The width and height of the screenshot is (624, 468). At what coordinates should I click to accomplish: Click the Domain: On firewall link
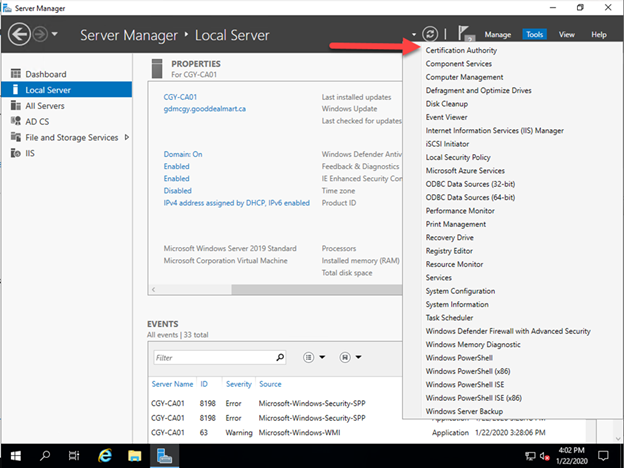point(183,154)
